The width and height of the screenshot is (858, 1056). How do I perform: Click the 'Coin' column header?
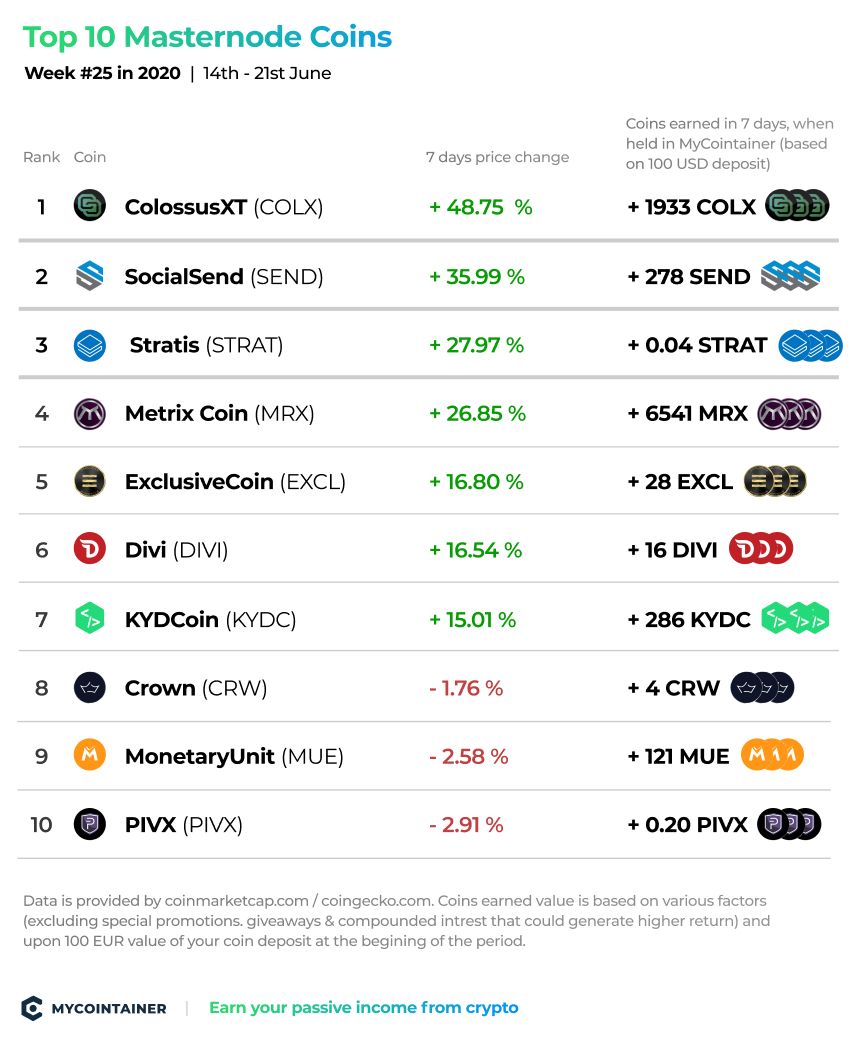(x=90, y=157)
